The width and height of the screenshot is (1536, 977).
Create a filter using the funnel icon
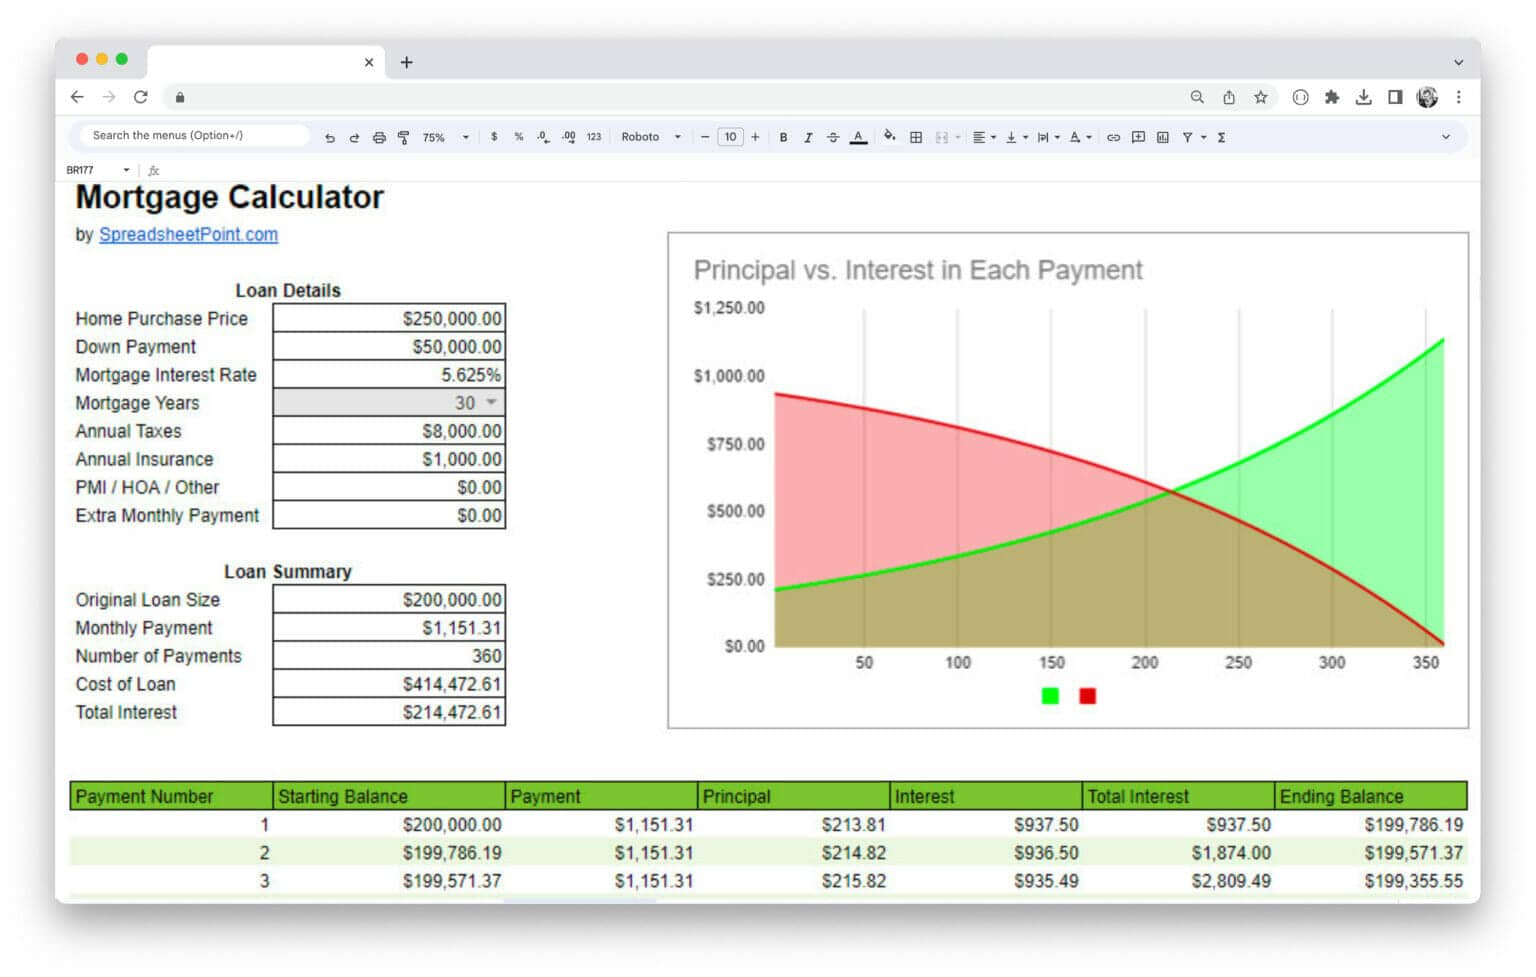(1188, 137)
